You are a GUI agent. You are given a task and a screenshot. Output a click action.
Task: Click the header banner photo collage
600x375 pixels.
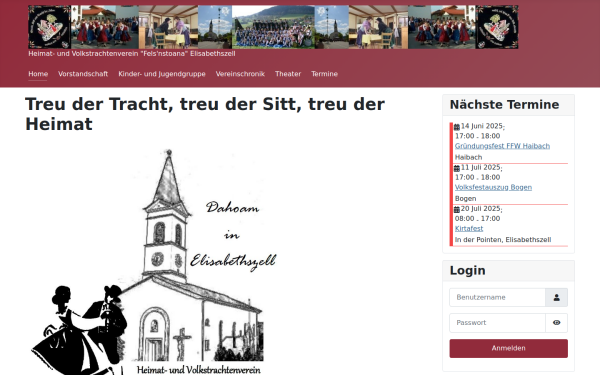pos(273,27)
